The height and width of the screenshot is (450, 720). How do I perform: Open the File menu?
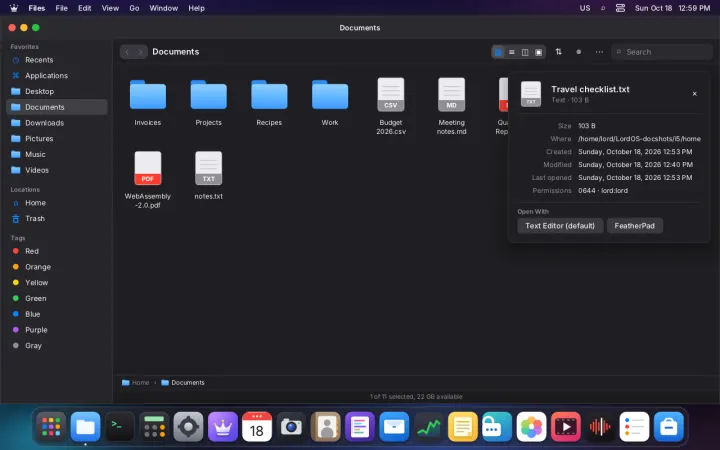(62, 8)
